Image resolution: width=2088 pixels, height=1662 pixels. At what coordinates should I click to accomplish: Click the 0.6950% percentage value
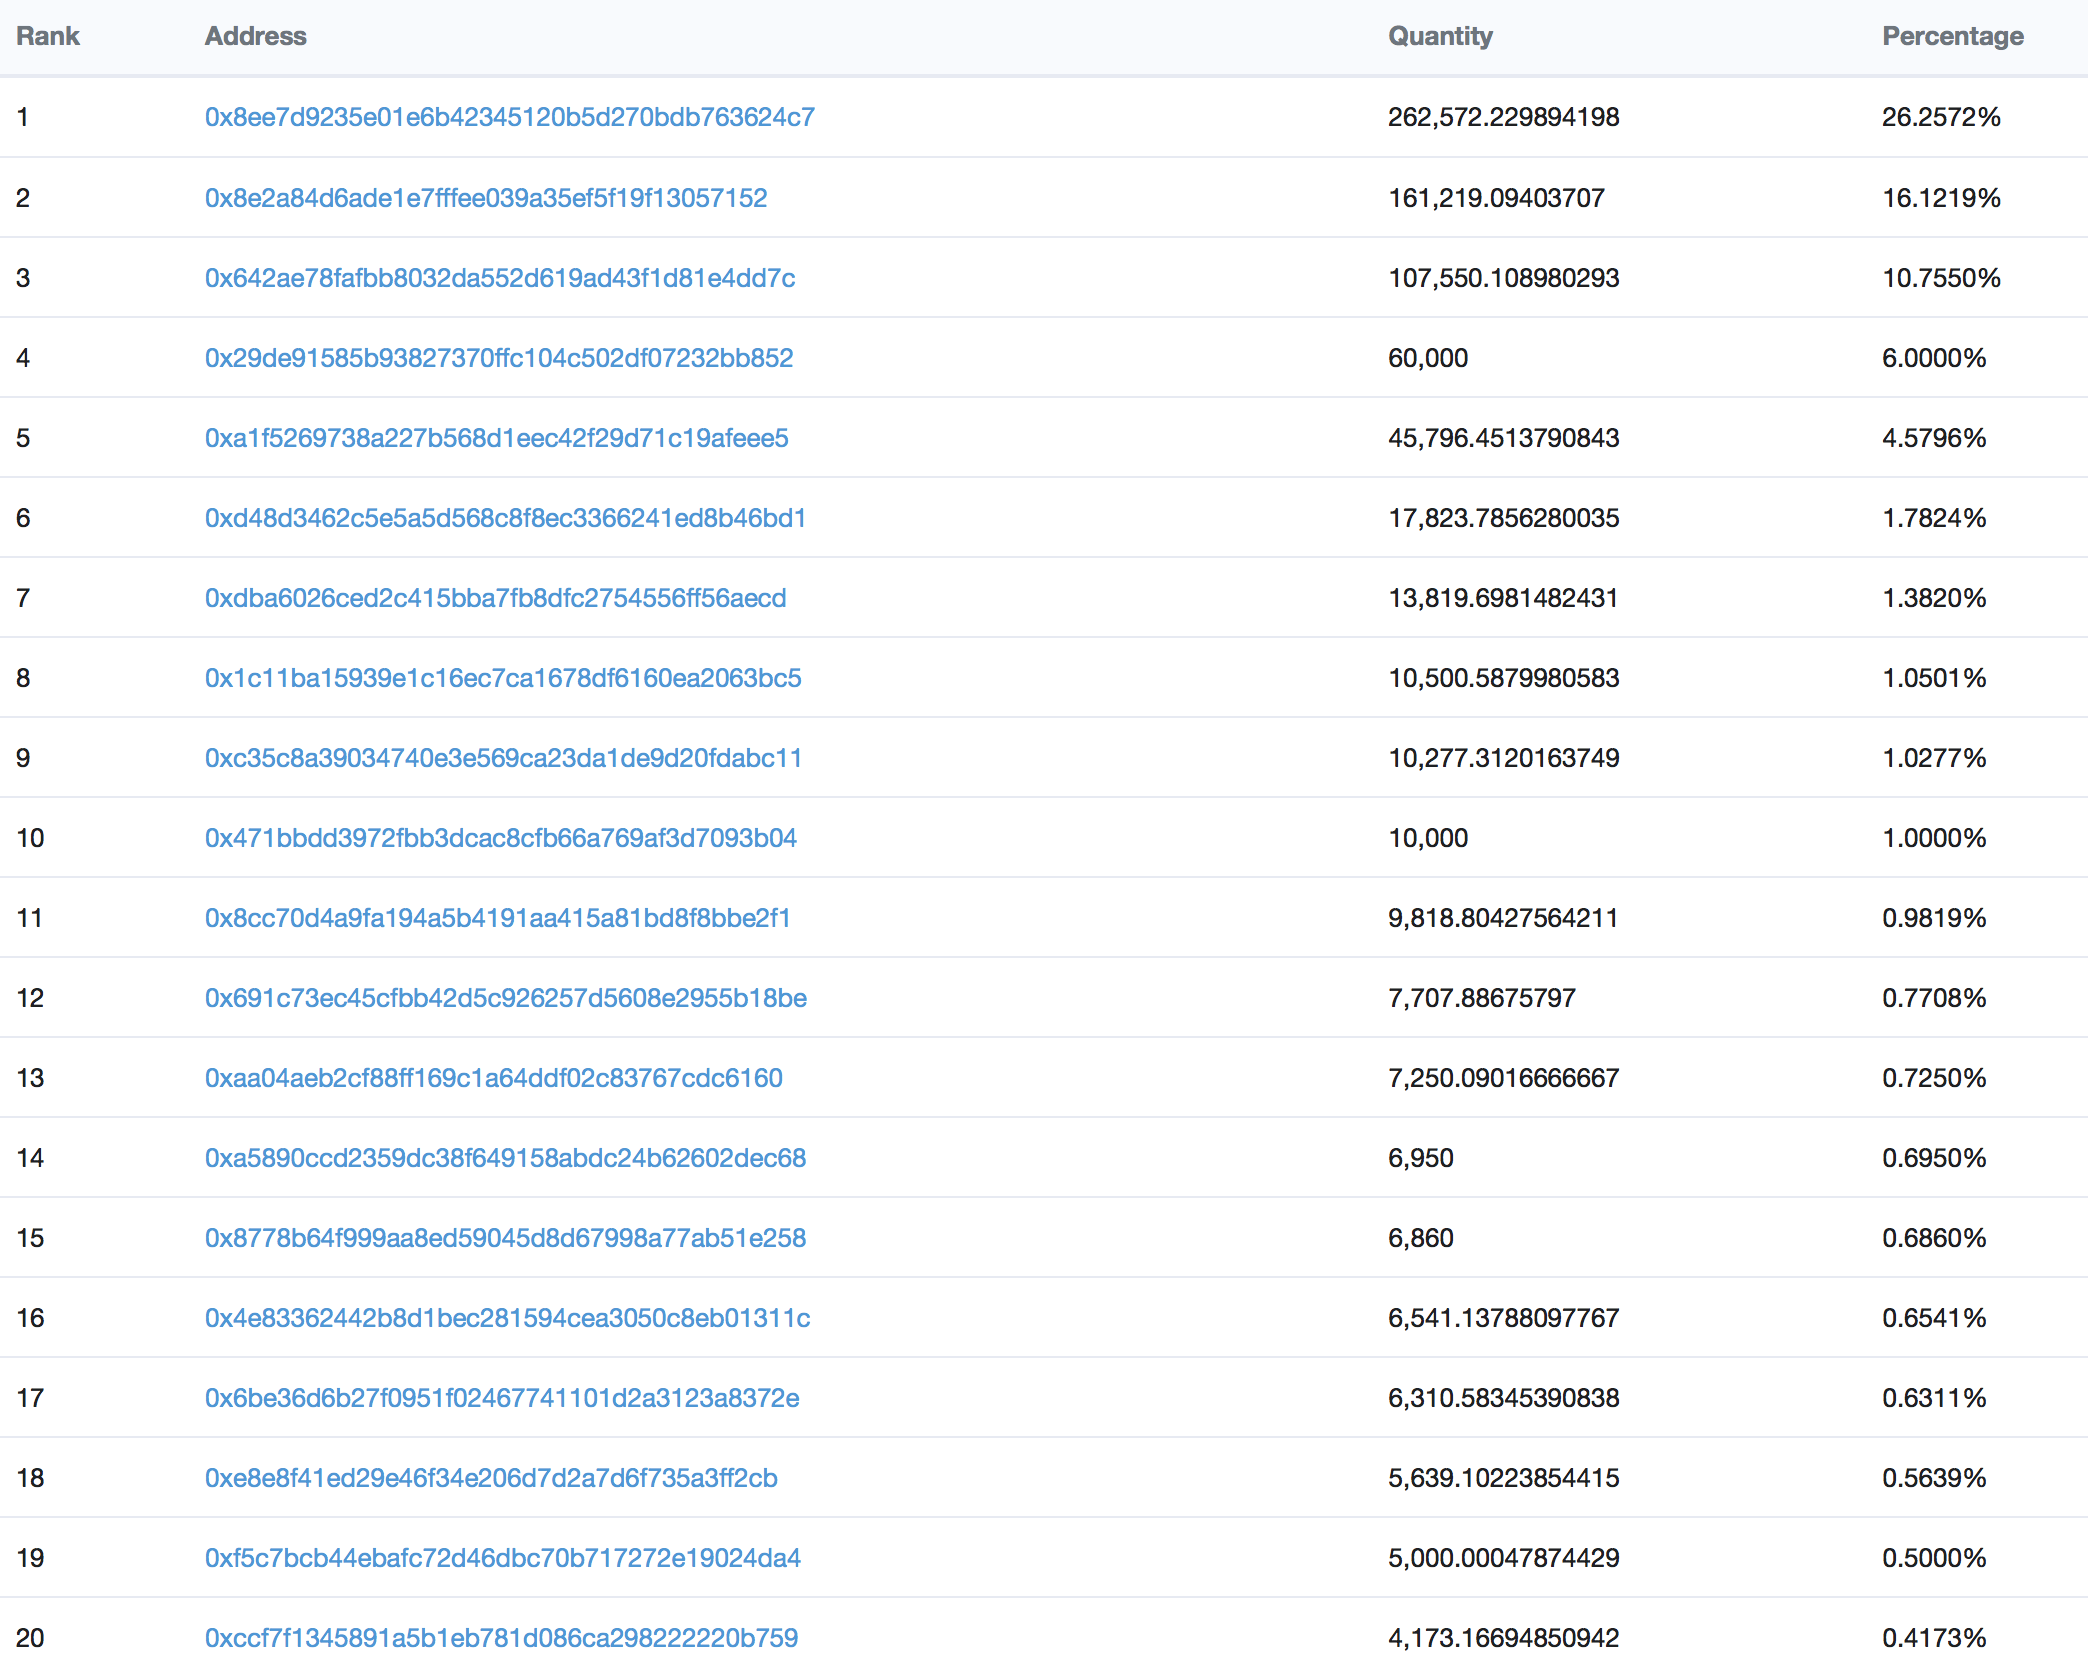tap(1934, 1158)
